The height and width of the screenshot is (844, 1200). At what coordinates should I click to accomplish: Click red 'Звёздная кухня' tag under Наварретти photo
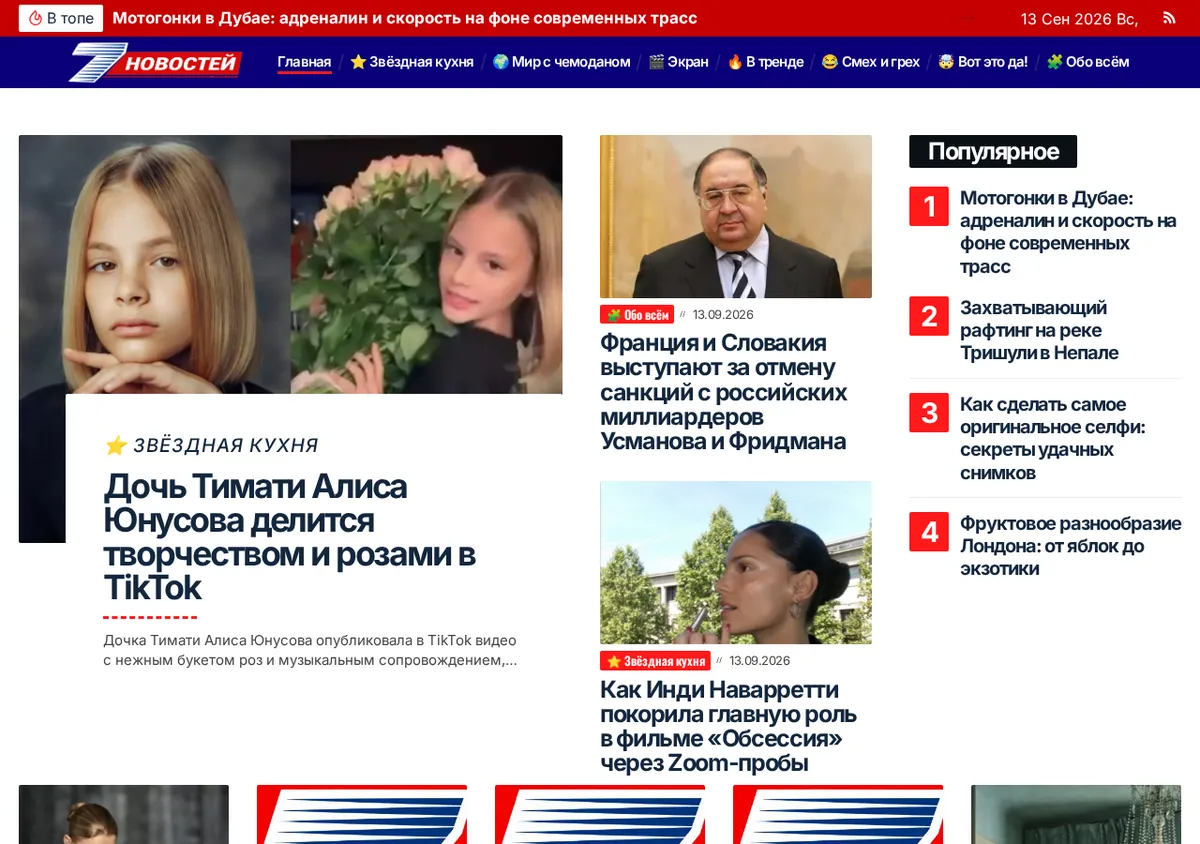tap(655, 661)
